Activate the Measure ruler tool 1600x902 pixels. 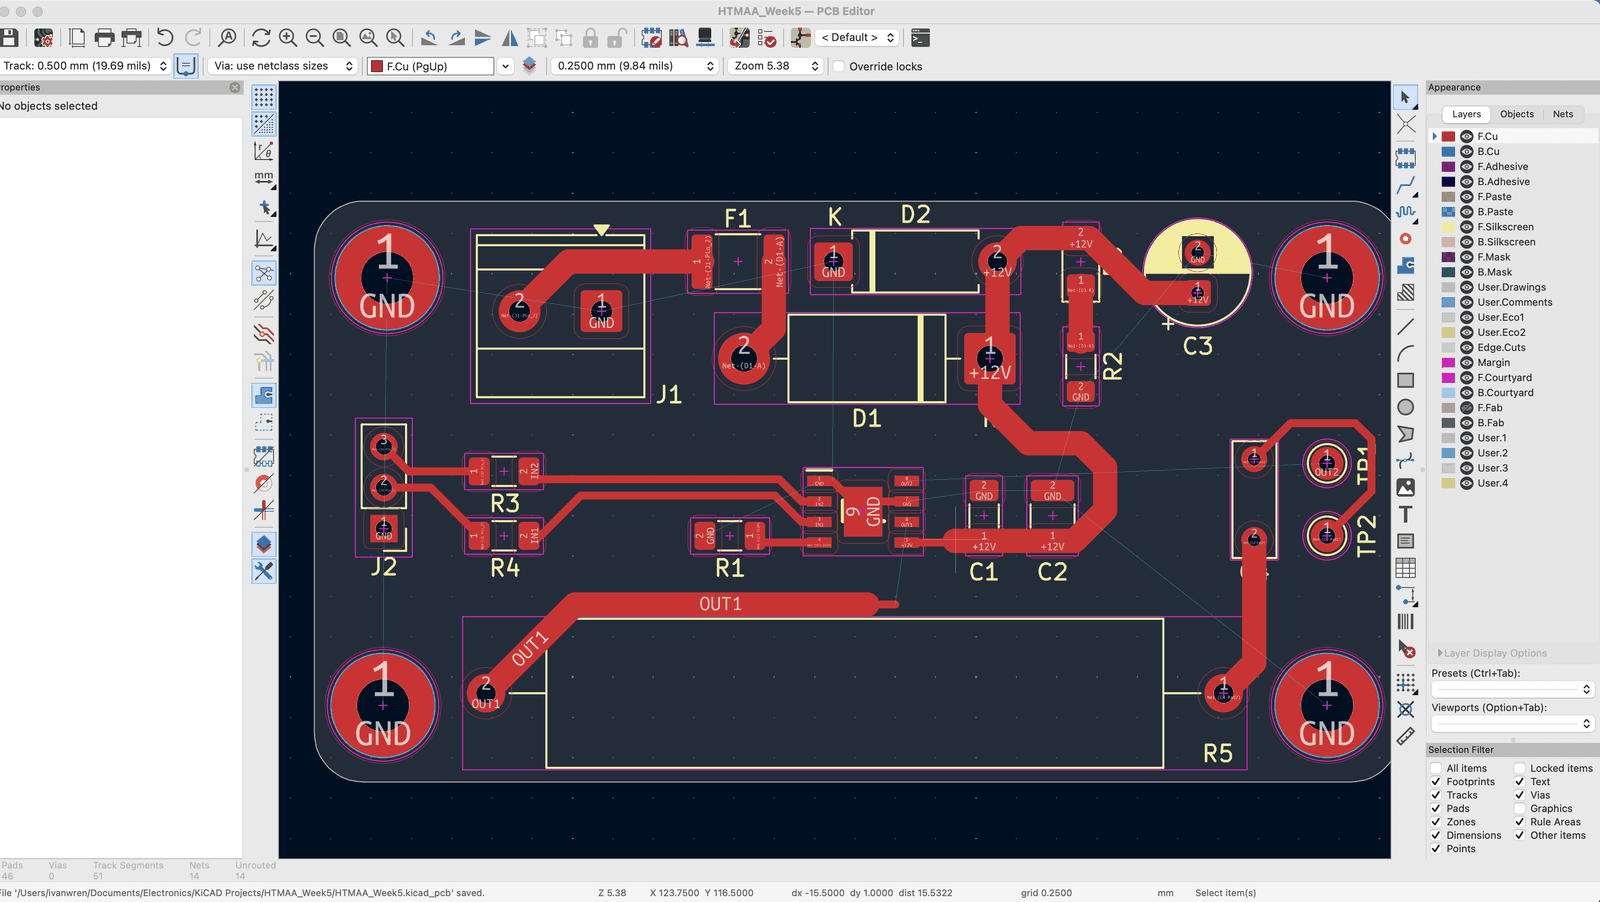[1406, 737]
